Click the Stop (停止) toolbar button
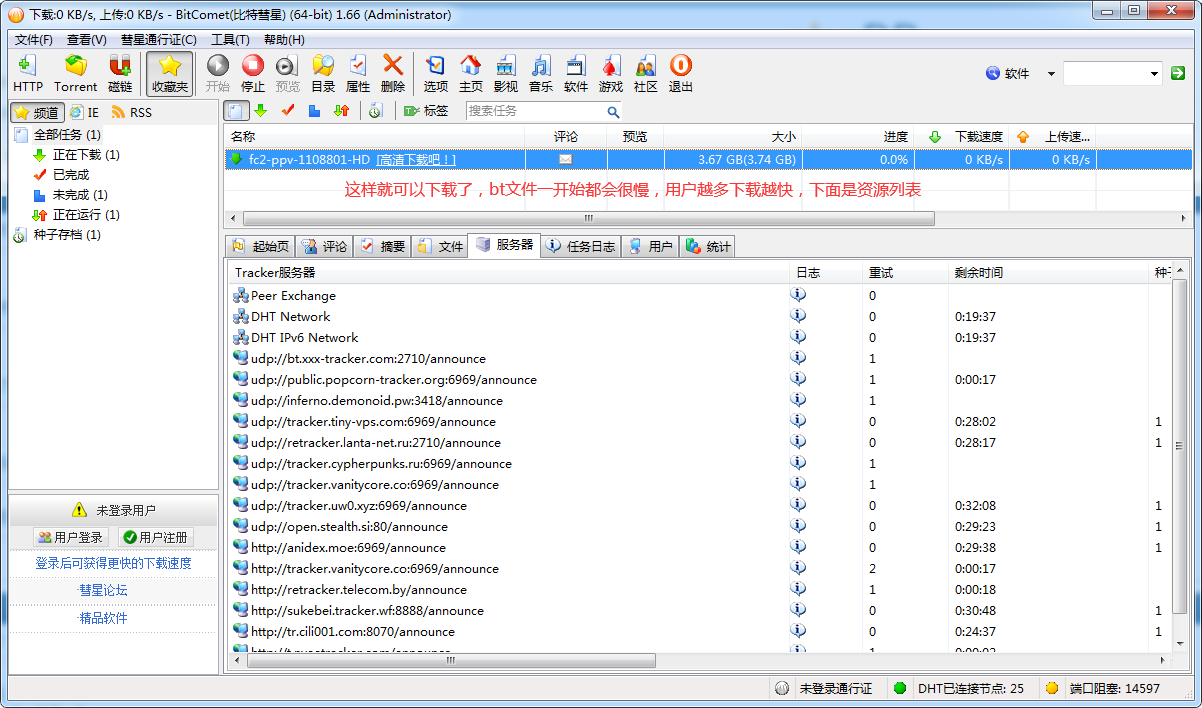 pyautogui.click(x=253, y=73)
